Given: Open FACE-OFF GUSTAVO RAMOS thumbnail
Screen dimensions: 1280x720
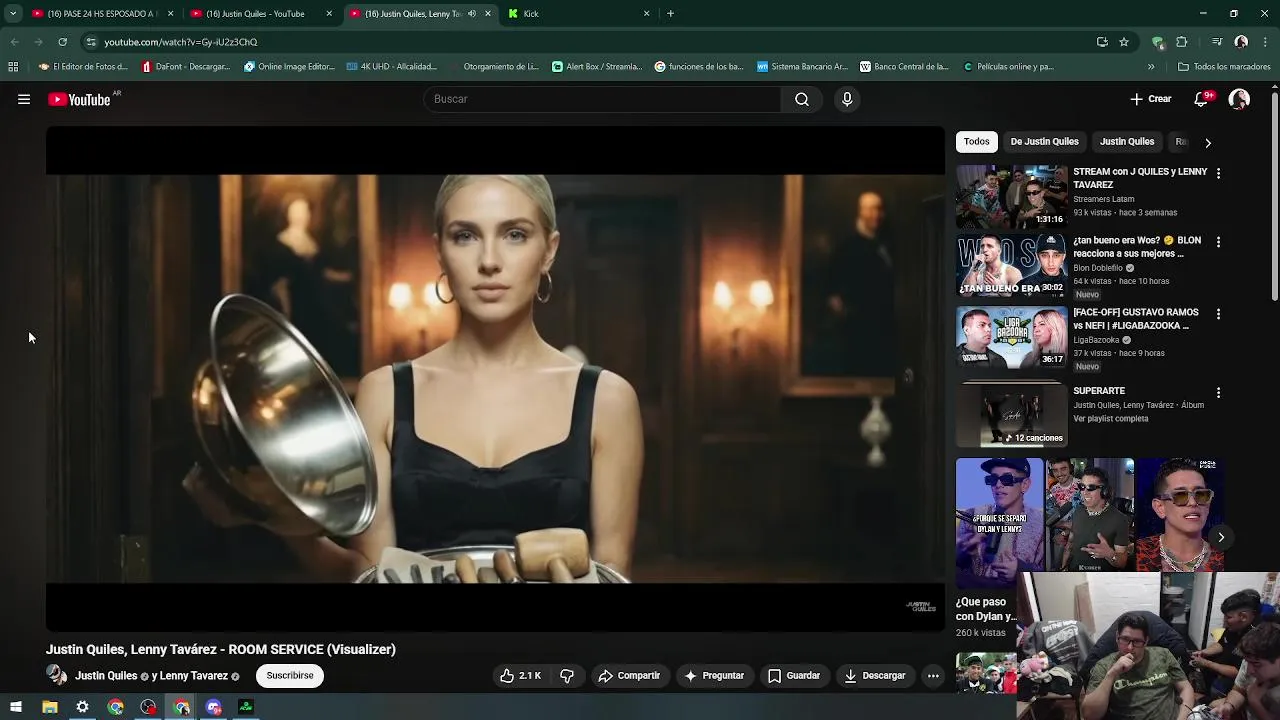Looking at the screenshot, I should [1011, 337].
